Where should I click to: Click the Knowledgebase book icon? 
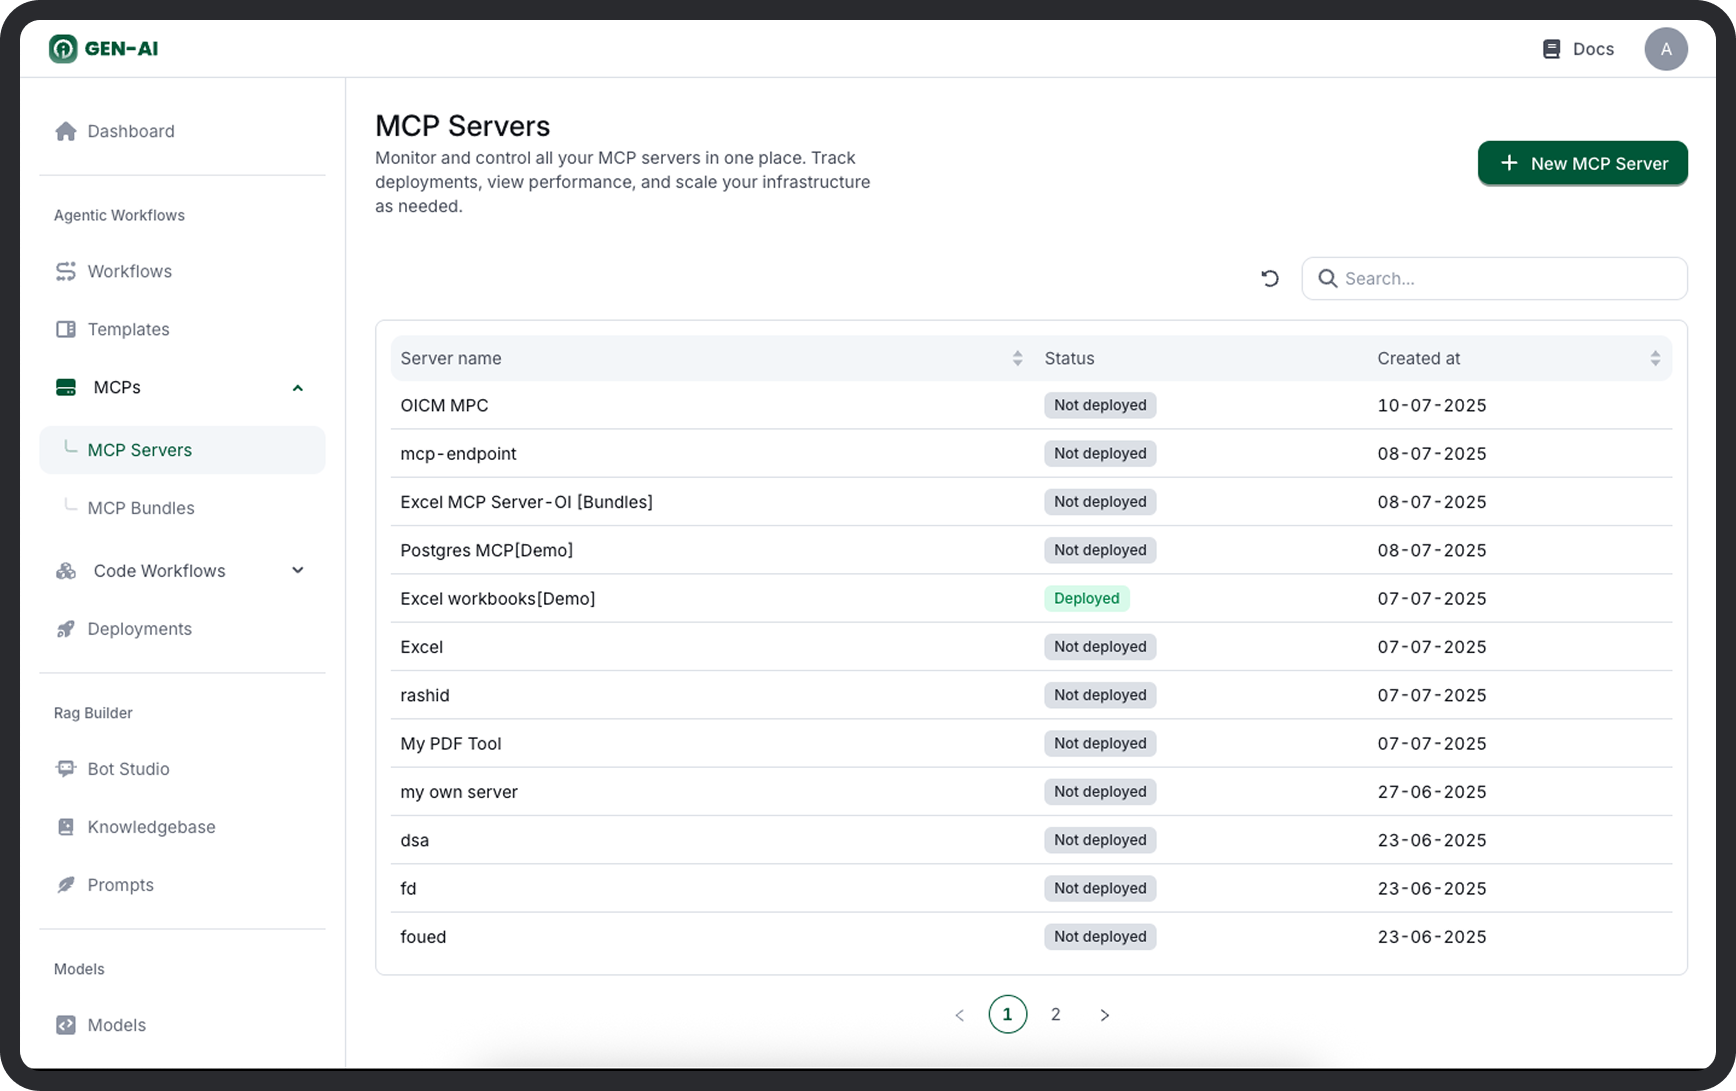pyautogui.click(x=66, y=827)
